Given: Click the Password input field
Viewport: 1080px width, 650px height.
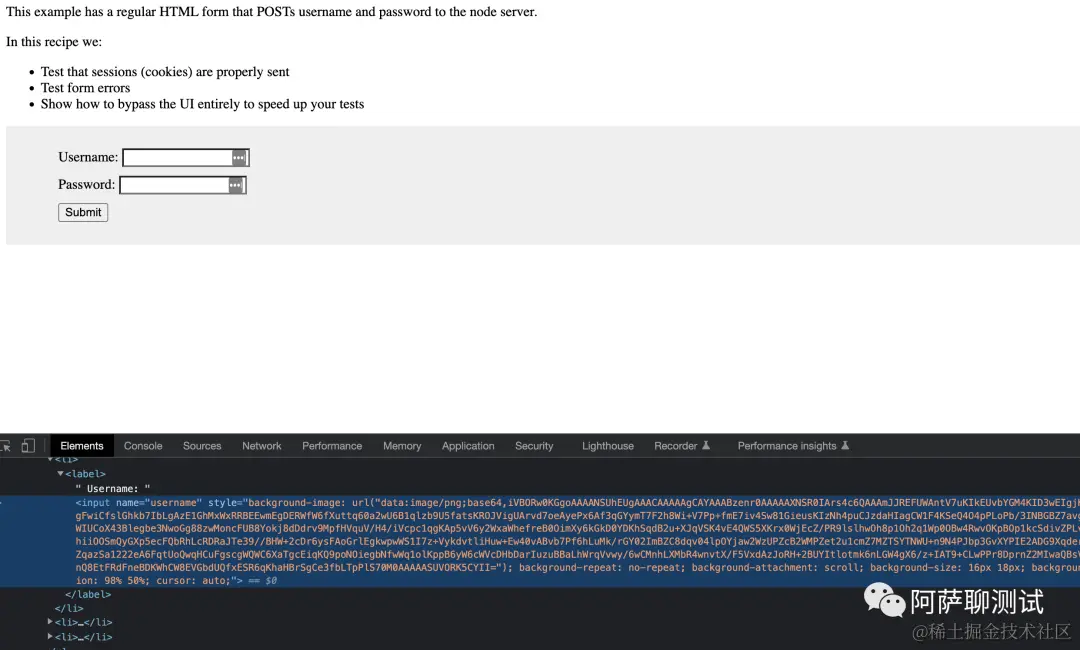Looking at the screenshot, I should coord(183,185).
